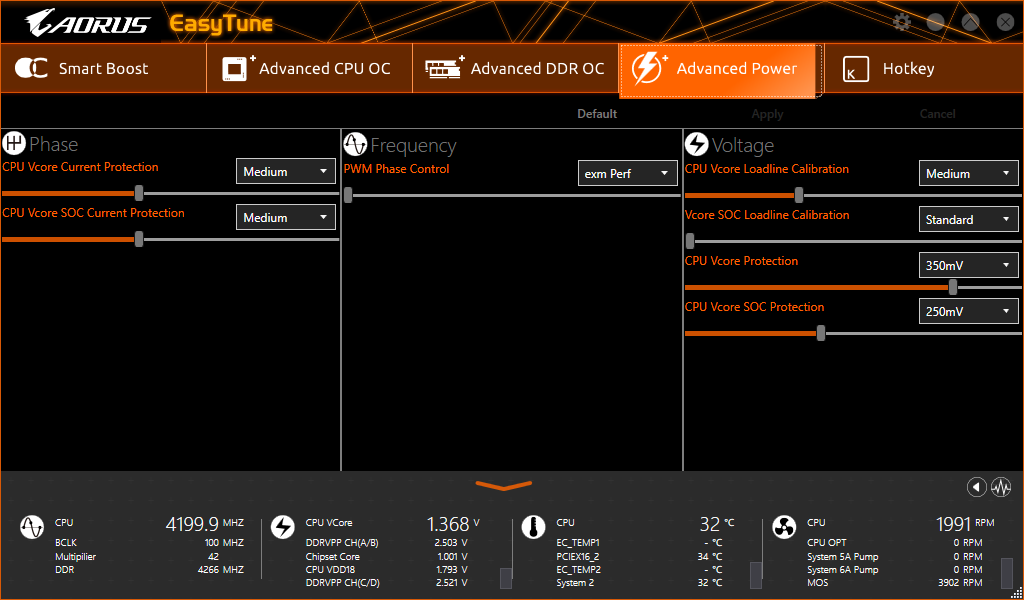The image size is (1024, 600).
Task: Click Vcore SOC Loadline Calibration slider handle
Action: [690, 241]
